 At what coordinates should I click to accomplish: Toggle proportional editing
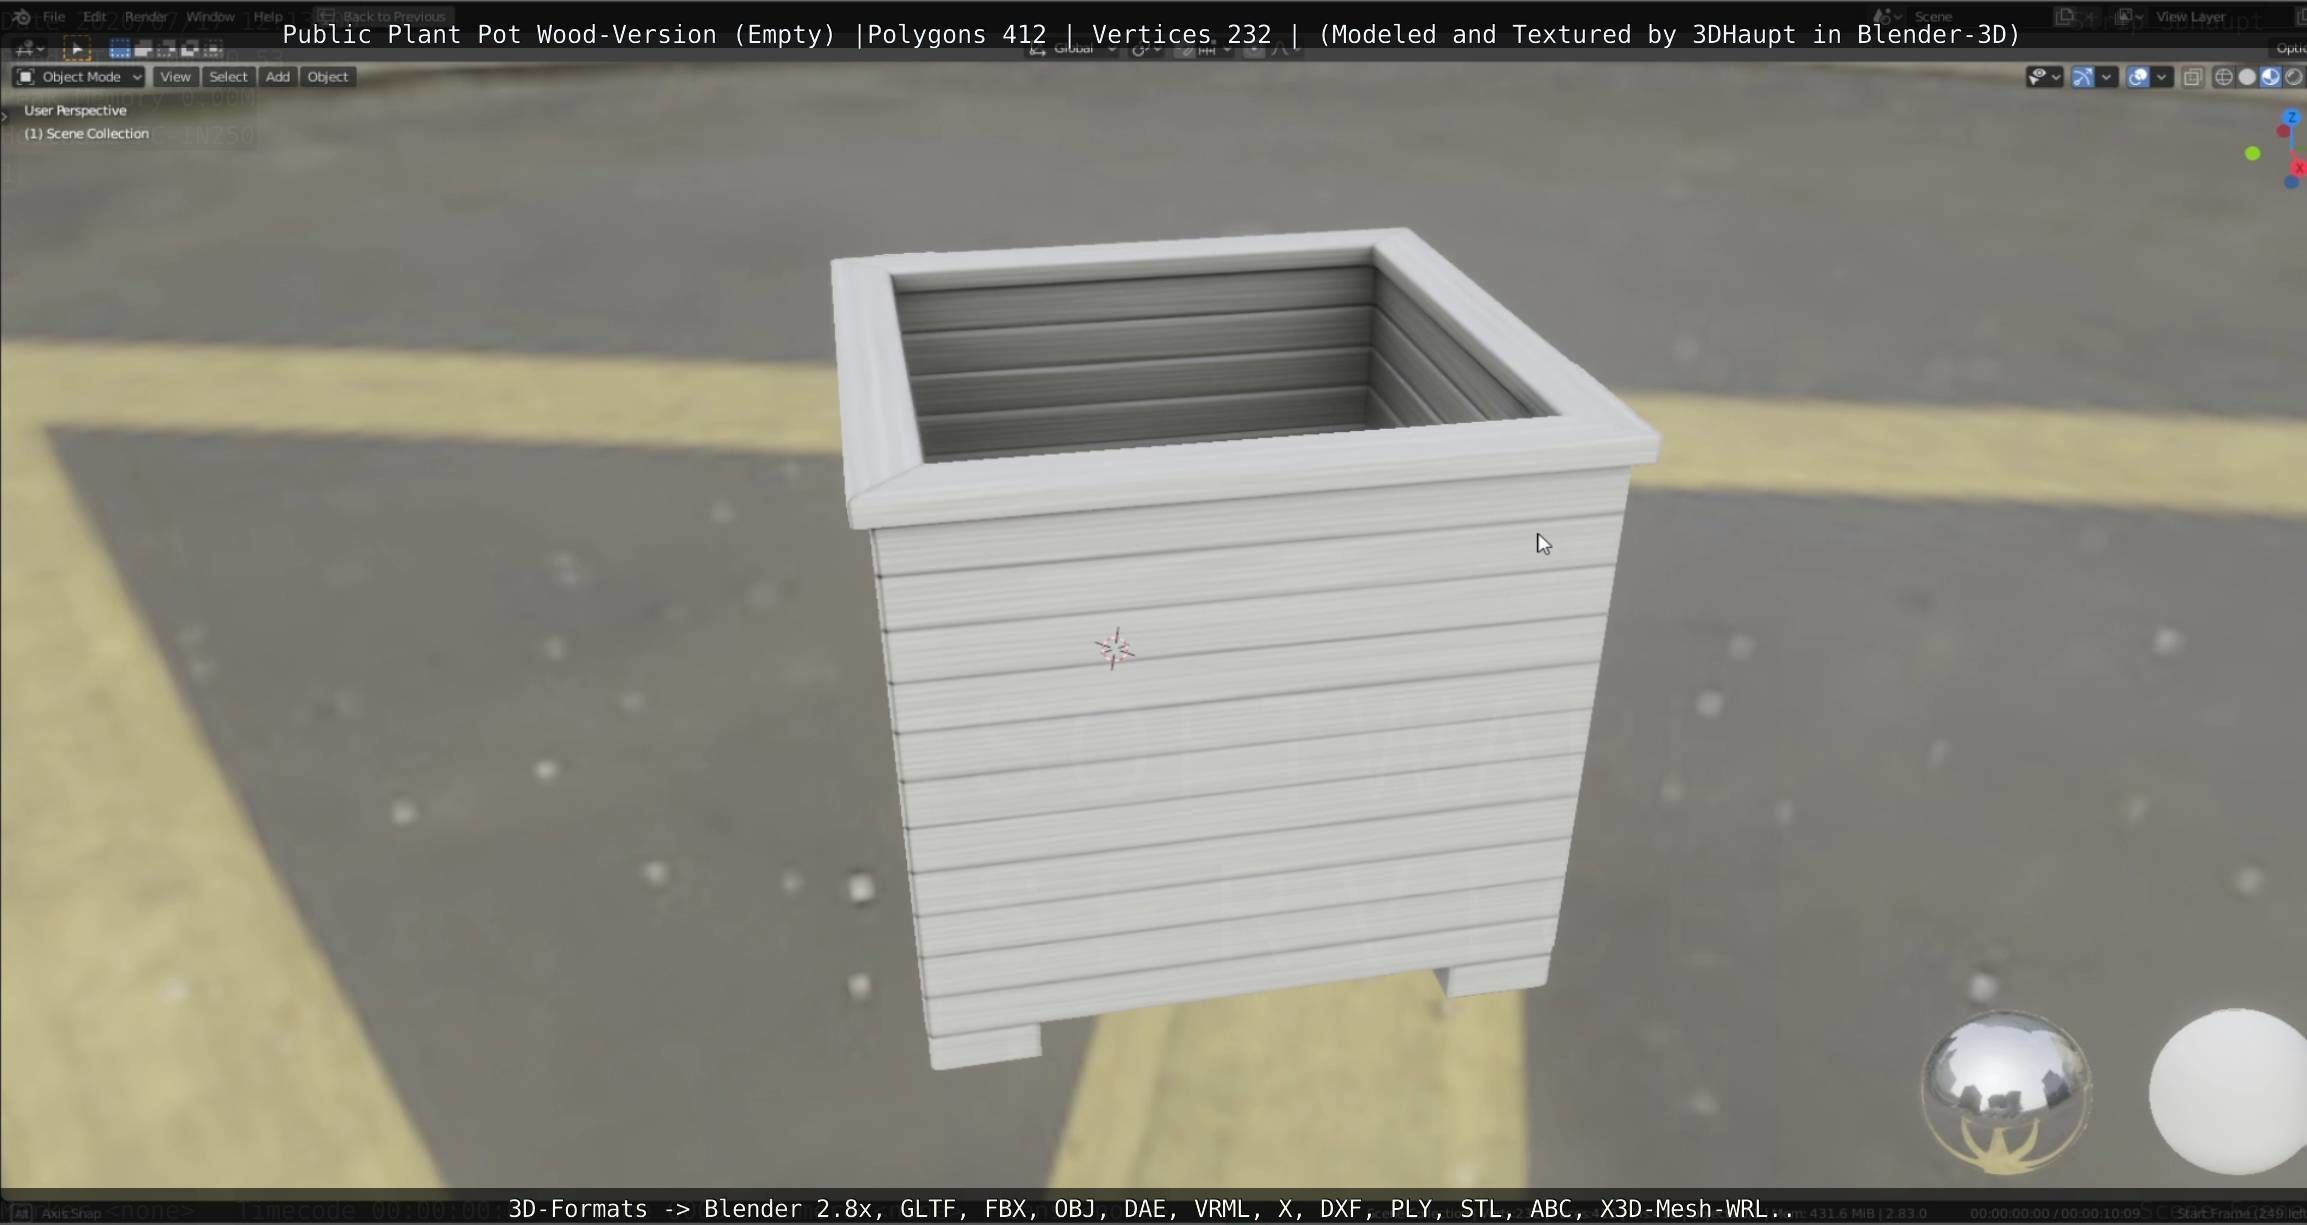tap(1254, 48)
